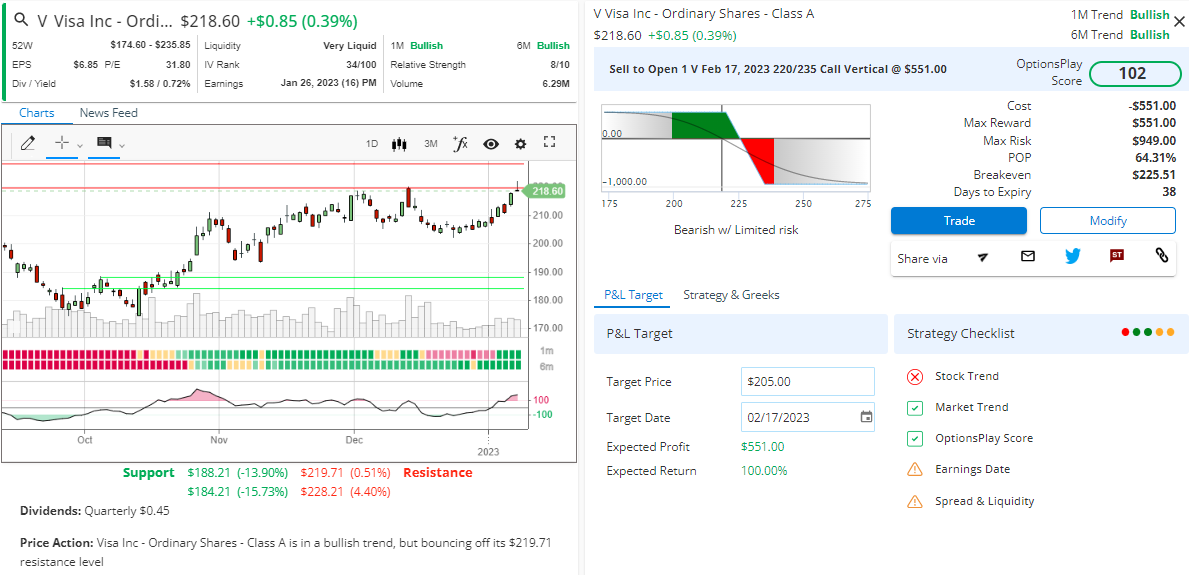Click the OptionsPlay Score checkmark icon
1189x575 pixels.
915,438
